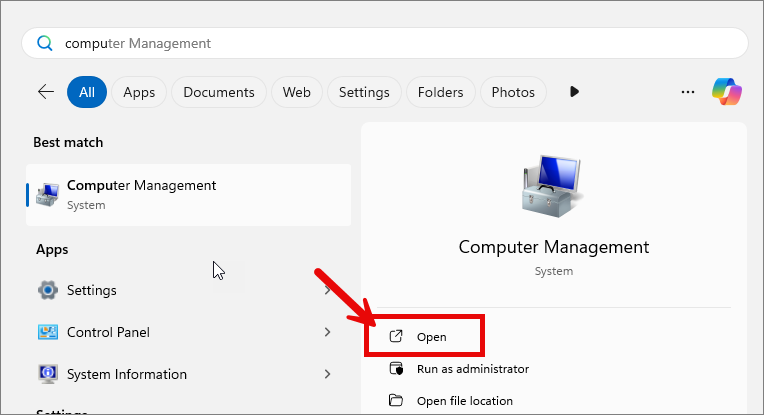The width and height of the screenshot is (764, 415).
Task: Click the System Information icon
Action: [48, 374]
